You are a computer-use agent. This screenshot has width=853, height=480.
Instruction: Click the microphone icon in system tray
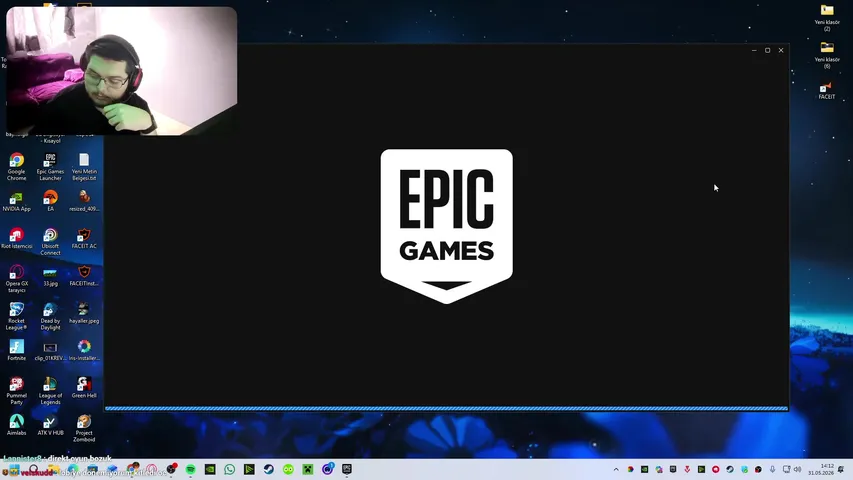click(x=772, y=469)
